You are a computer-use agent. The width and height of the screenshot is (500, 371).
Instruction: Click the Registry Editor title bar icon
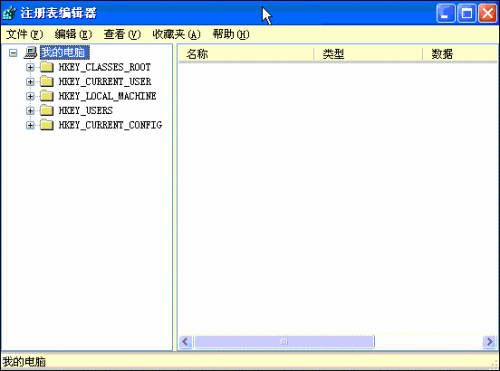pyautogui.click(x=9, y=13)
